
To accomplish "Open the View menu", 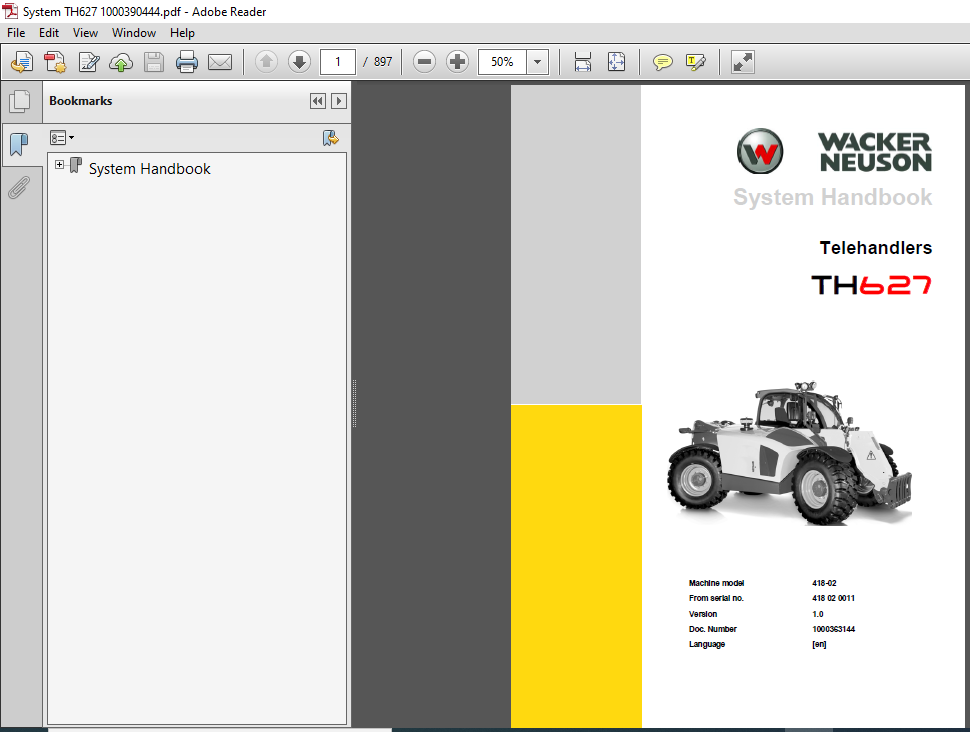I will (85, 33).
